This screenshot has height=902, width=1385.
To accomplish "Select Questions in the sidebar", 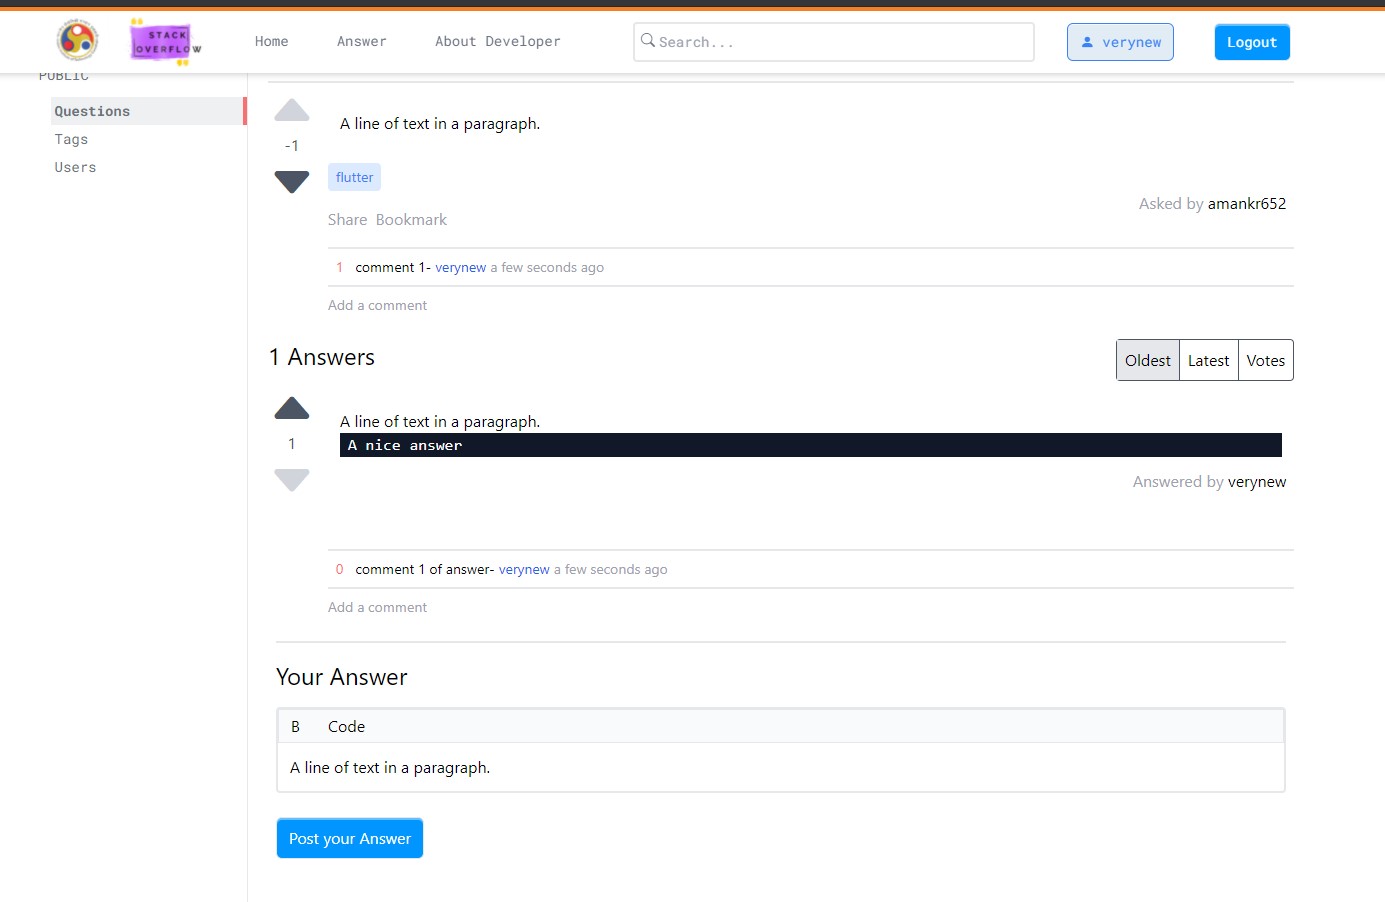I will 148,111.
